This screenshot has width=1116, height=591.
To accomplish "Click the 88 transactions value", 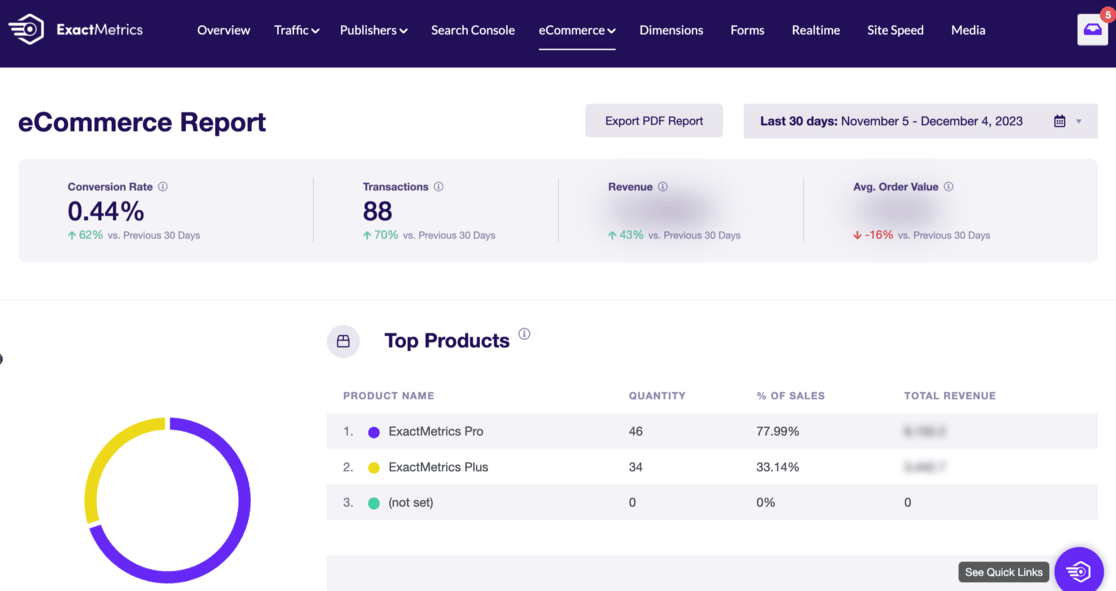I will click(377, 211).
